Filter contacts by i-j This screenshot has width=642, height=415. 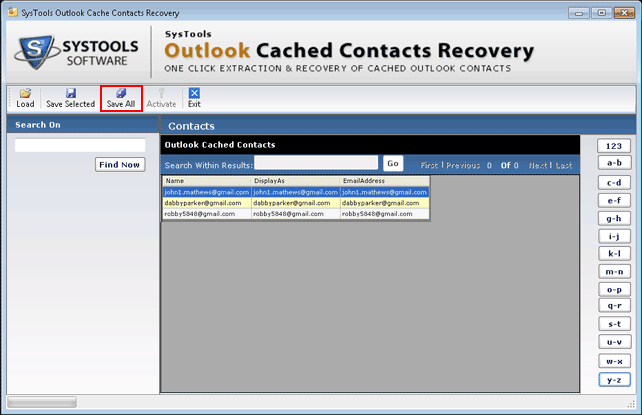pos(614,237)
